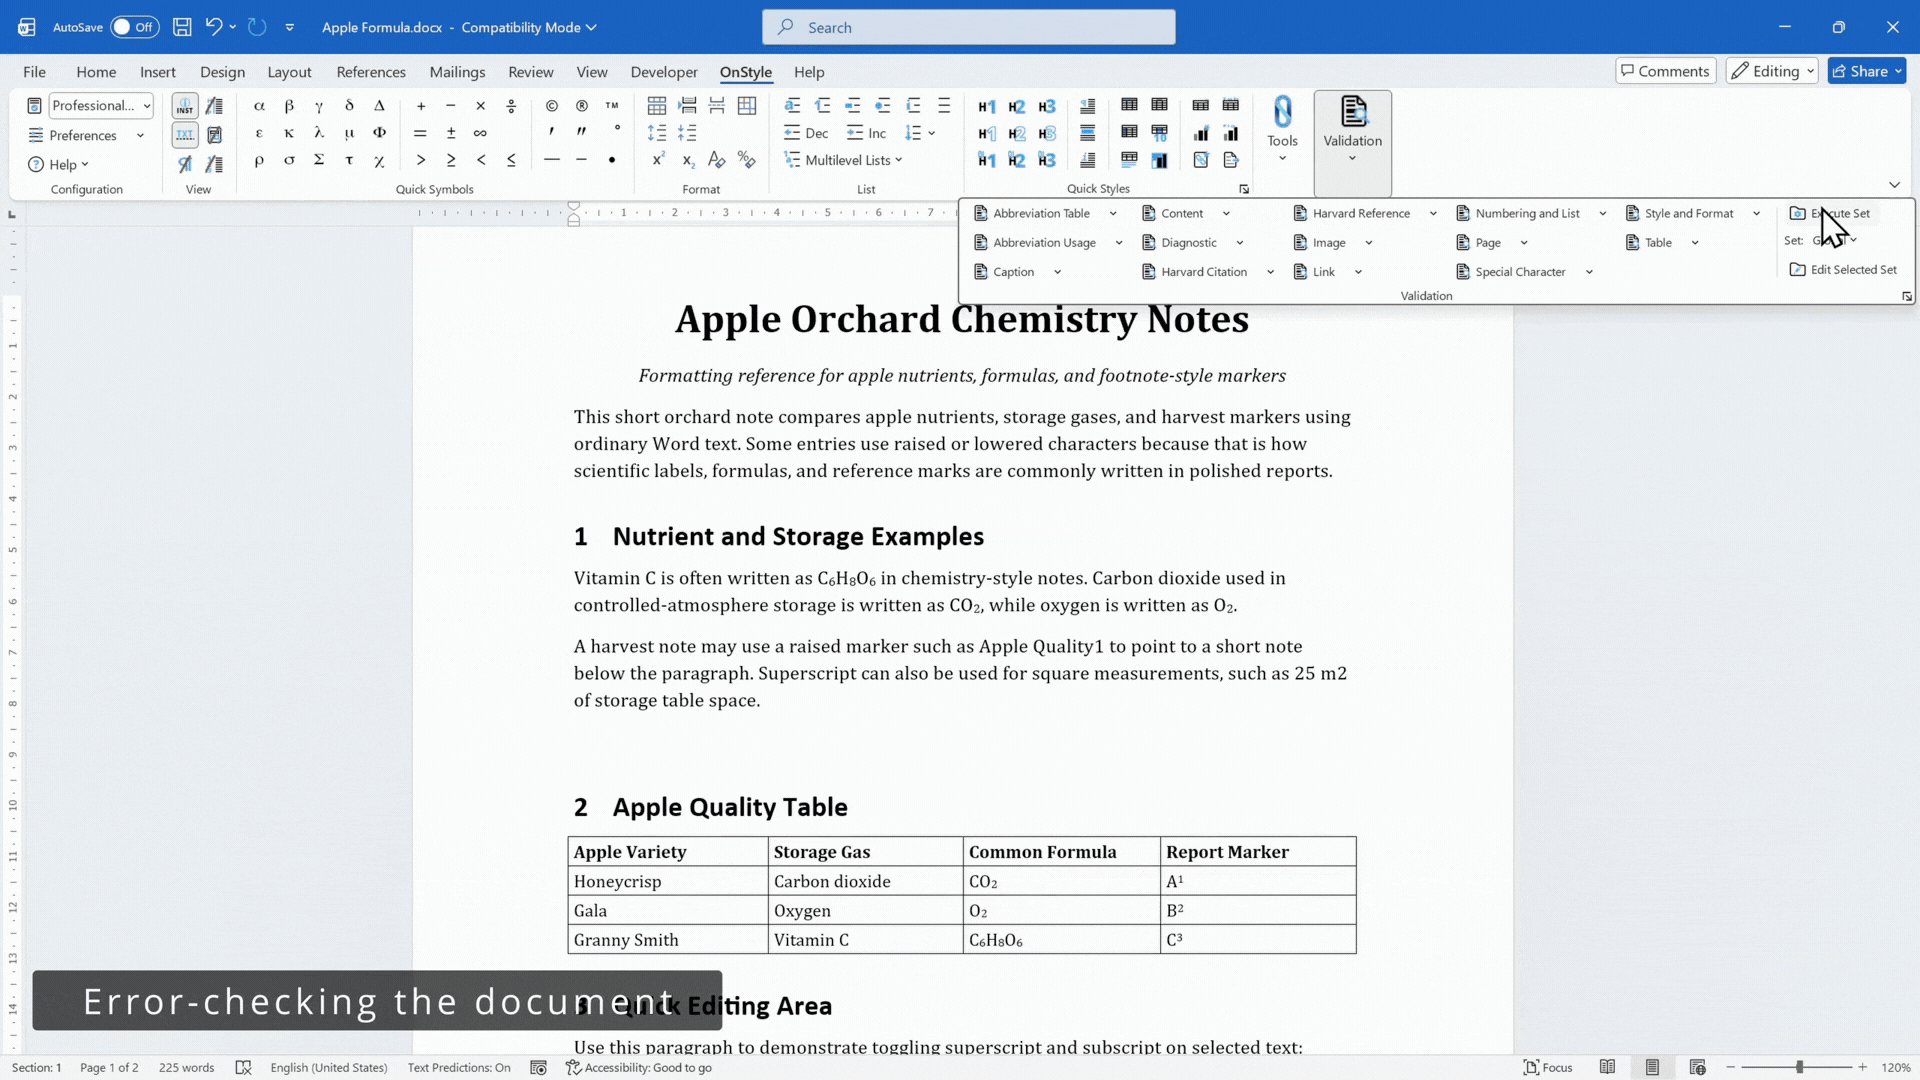Switch to the Home tab
The image size is (1920, 1080).
click(x=96, y=72)
